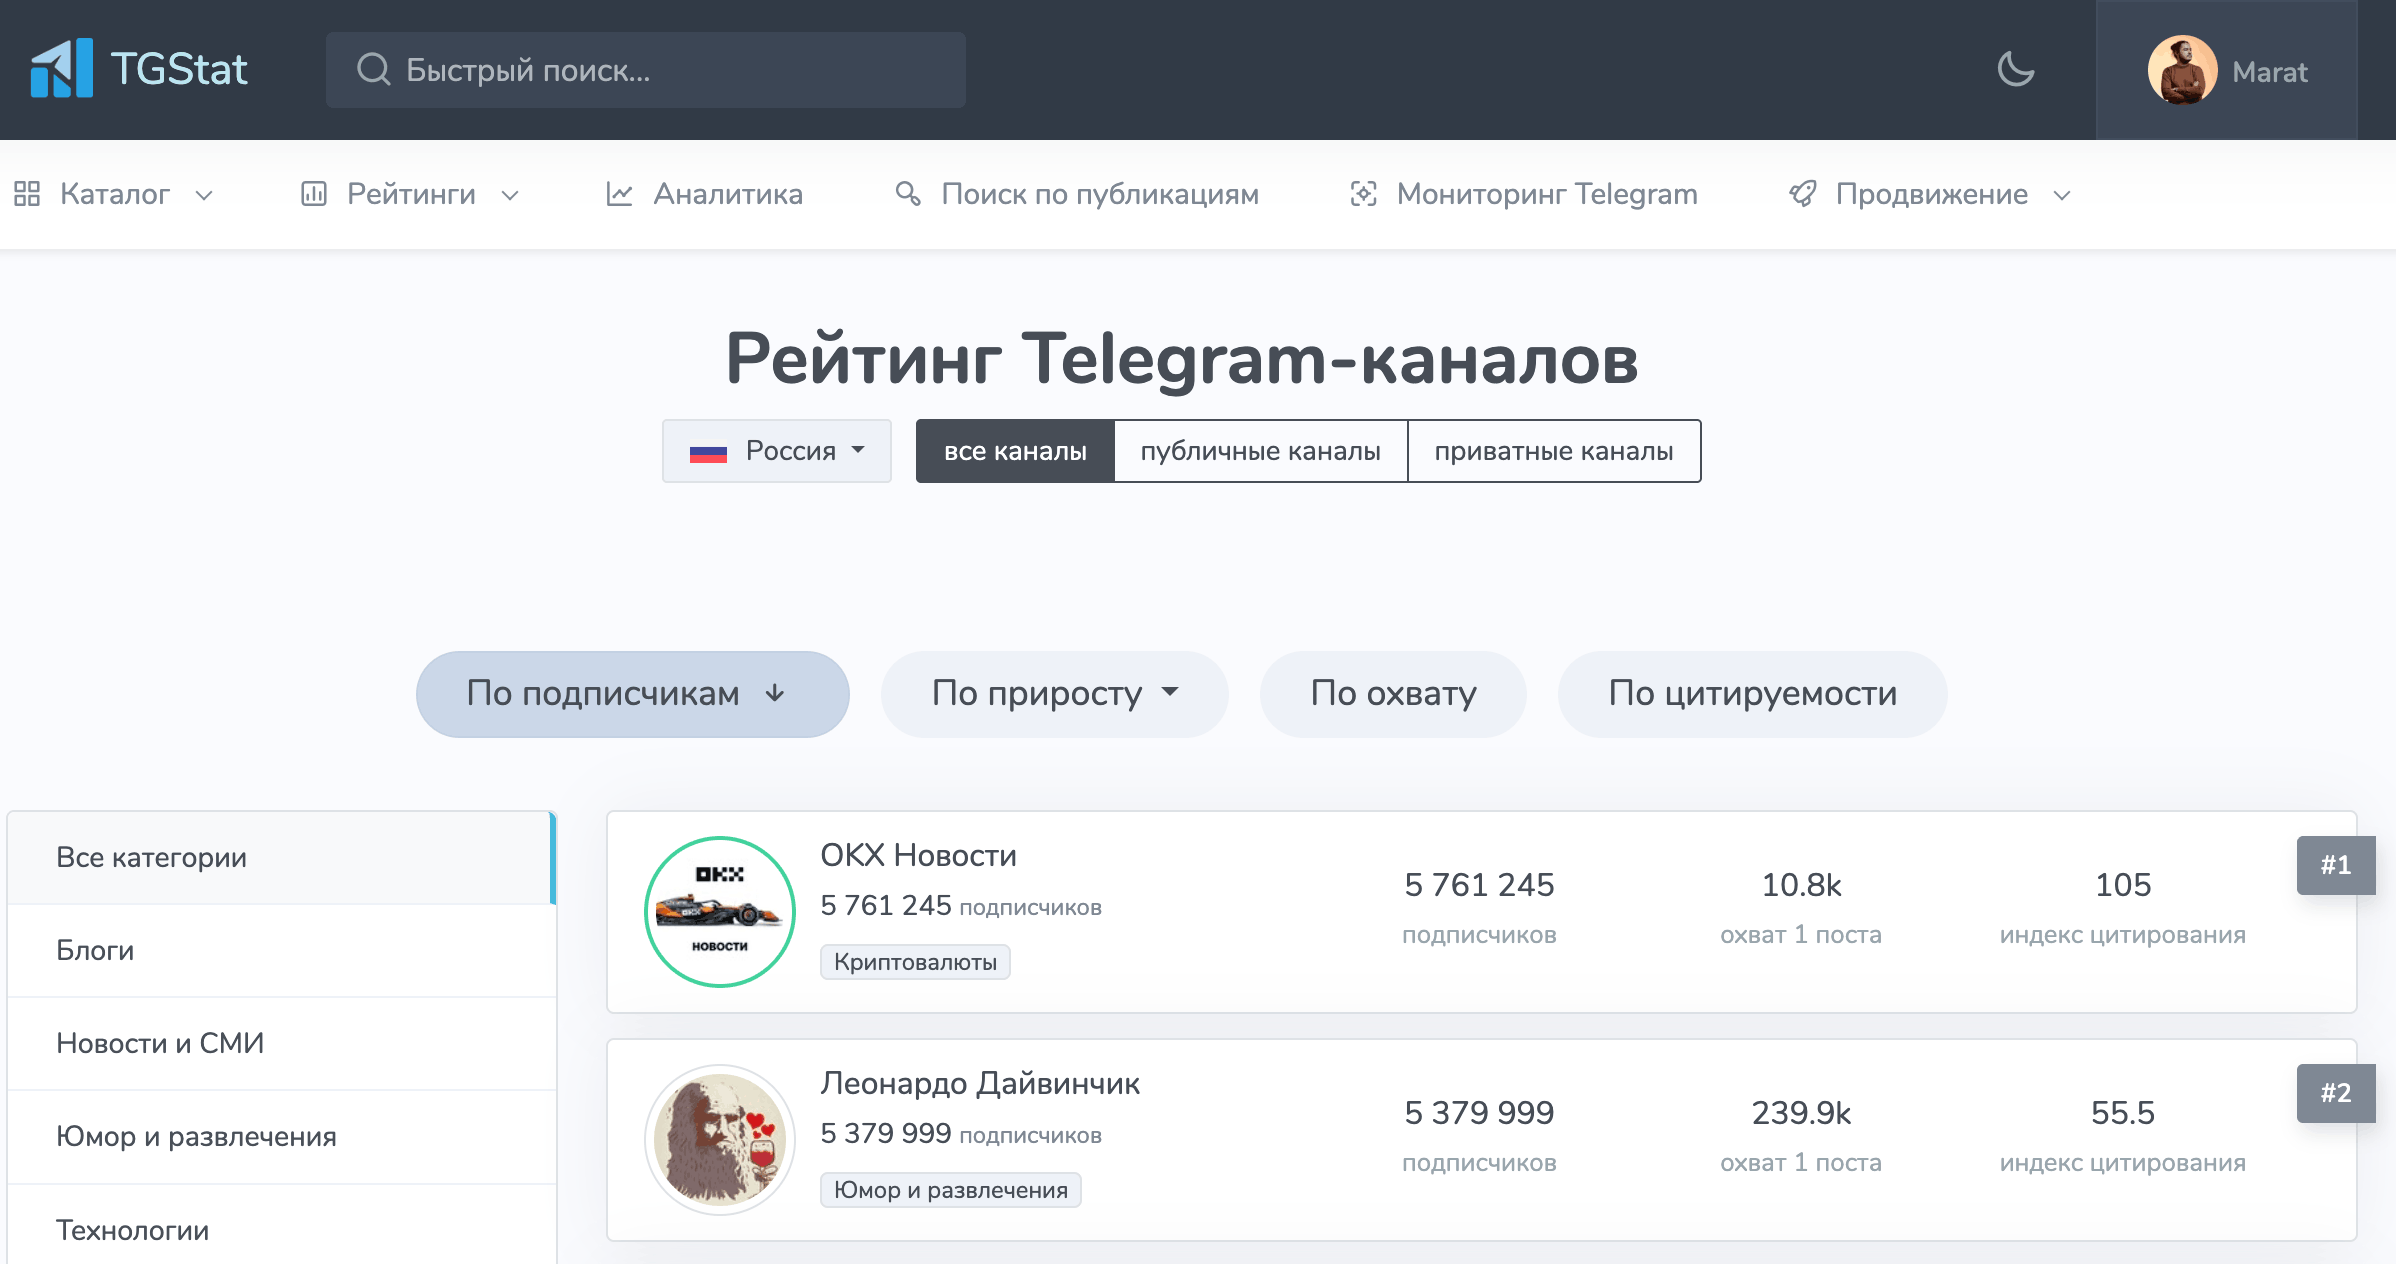The height and width of the screenshot is (1264, 2396).
Task: Select приватные каналы filter
Action: 1554,451
